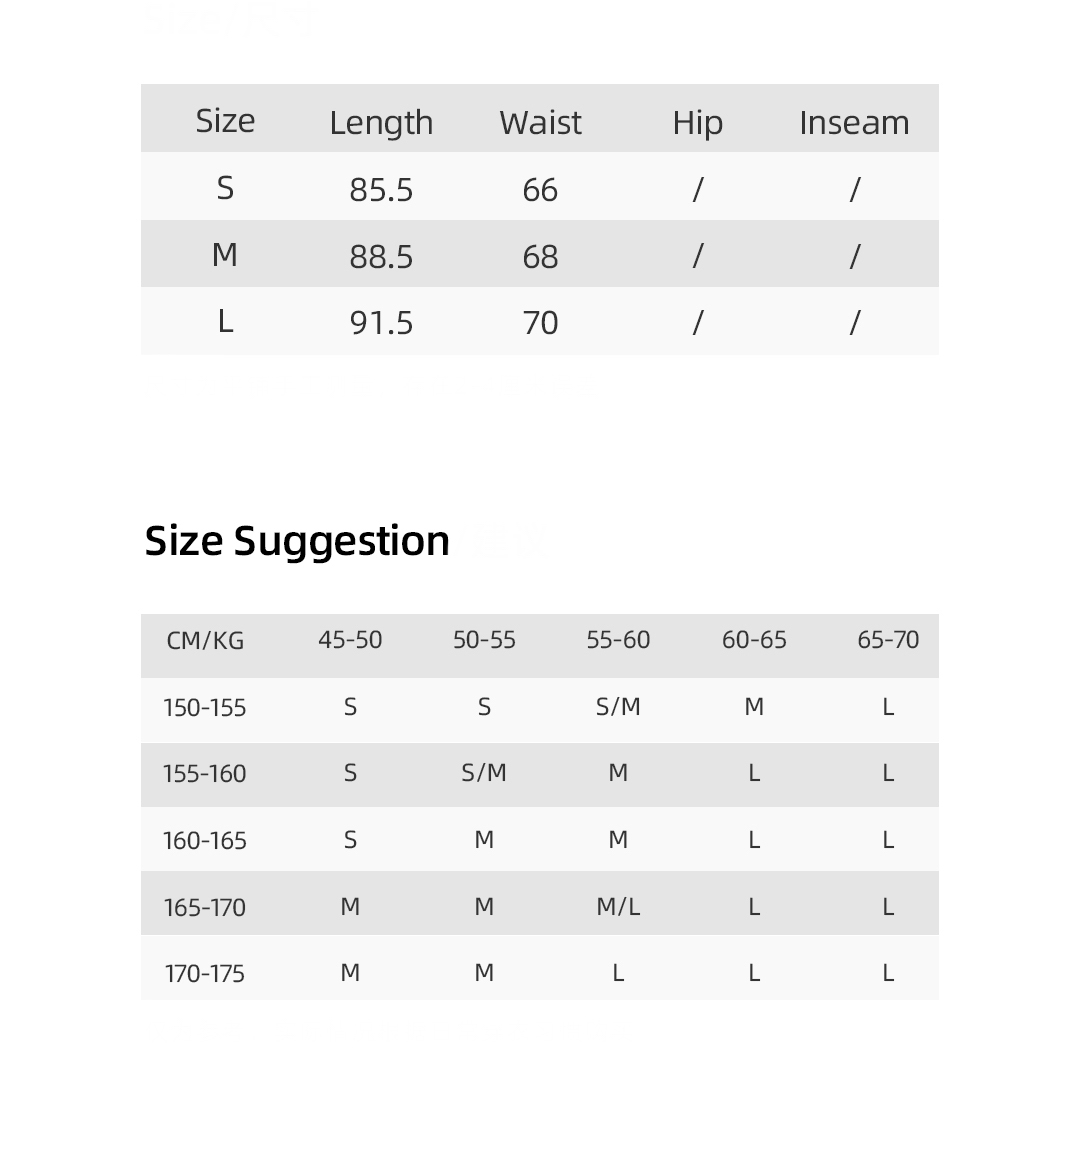This screenshot has width=1080, height=1161.
Task: Select the 91.5 length value
Action: (381, 322)
